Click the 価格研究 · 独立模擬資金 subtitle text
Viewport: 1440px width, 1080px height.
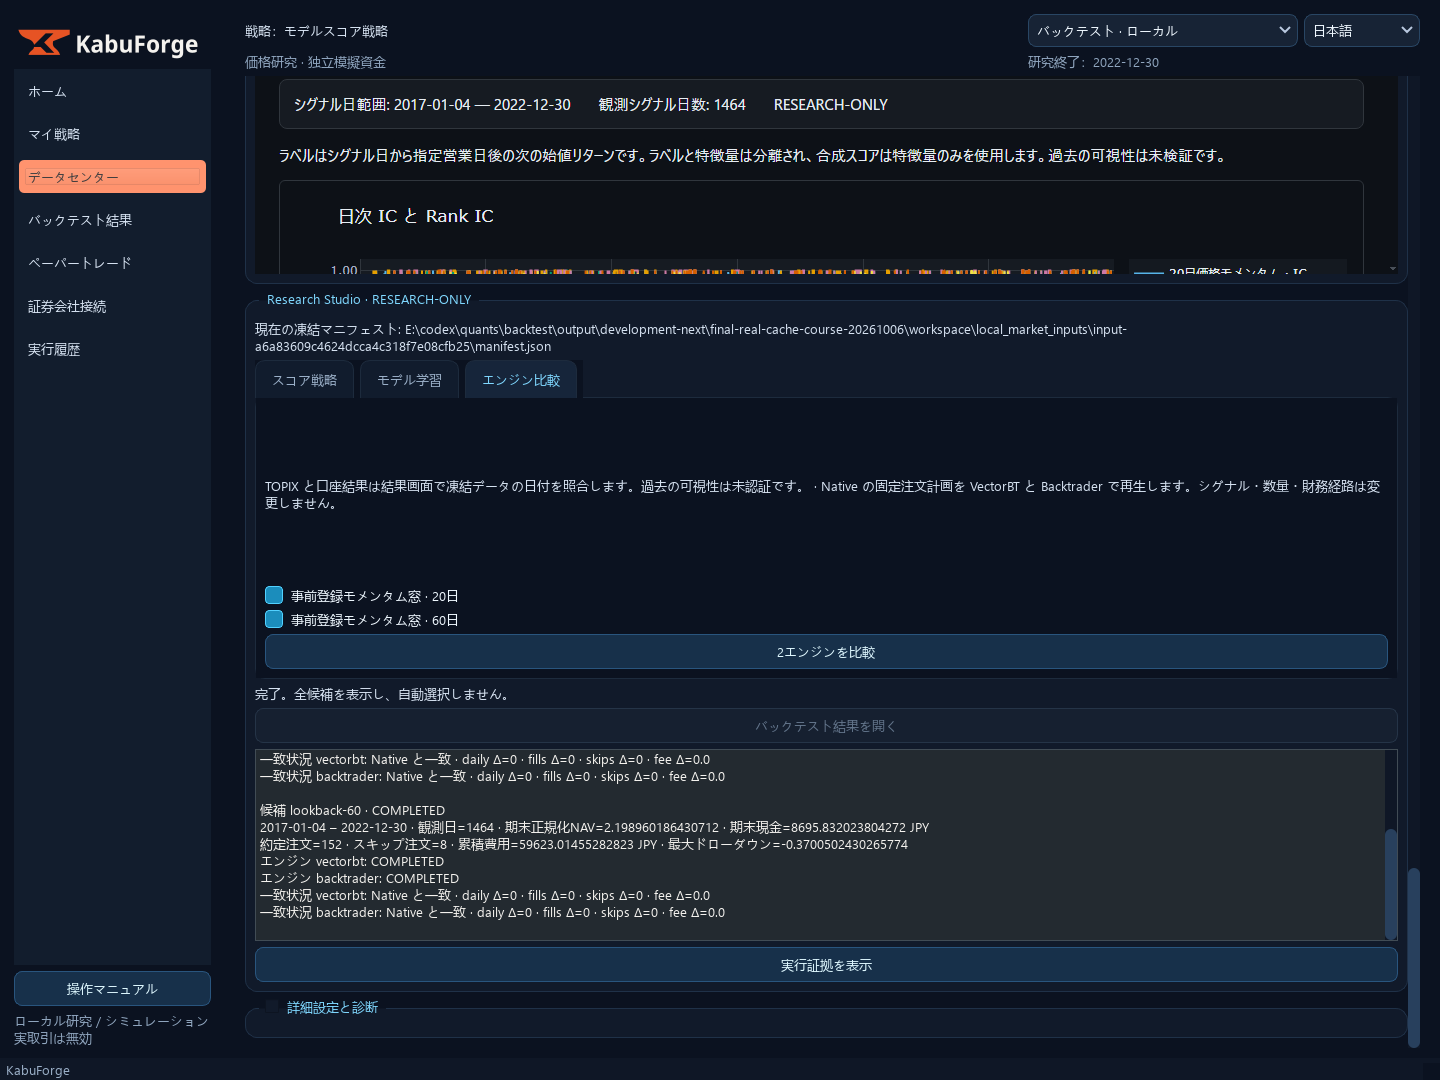(316, 62)
